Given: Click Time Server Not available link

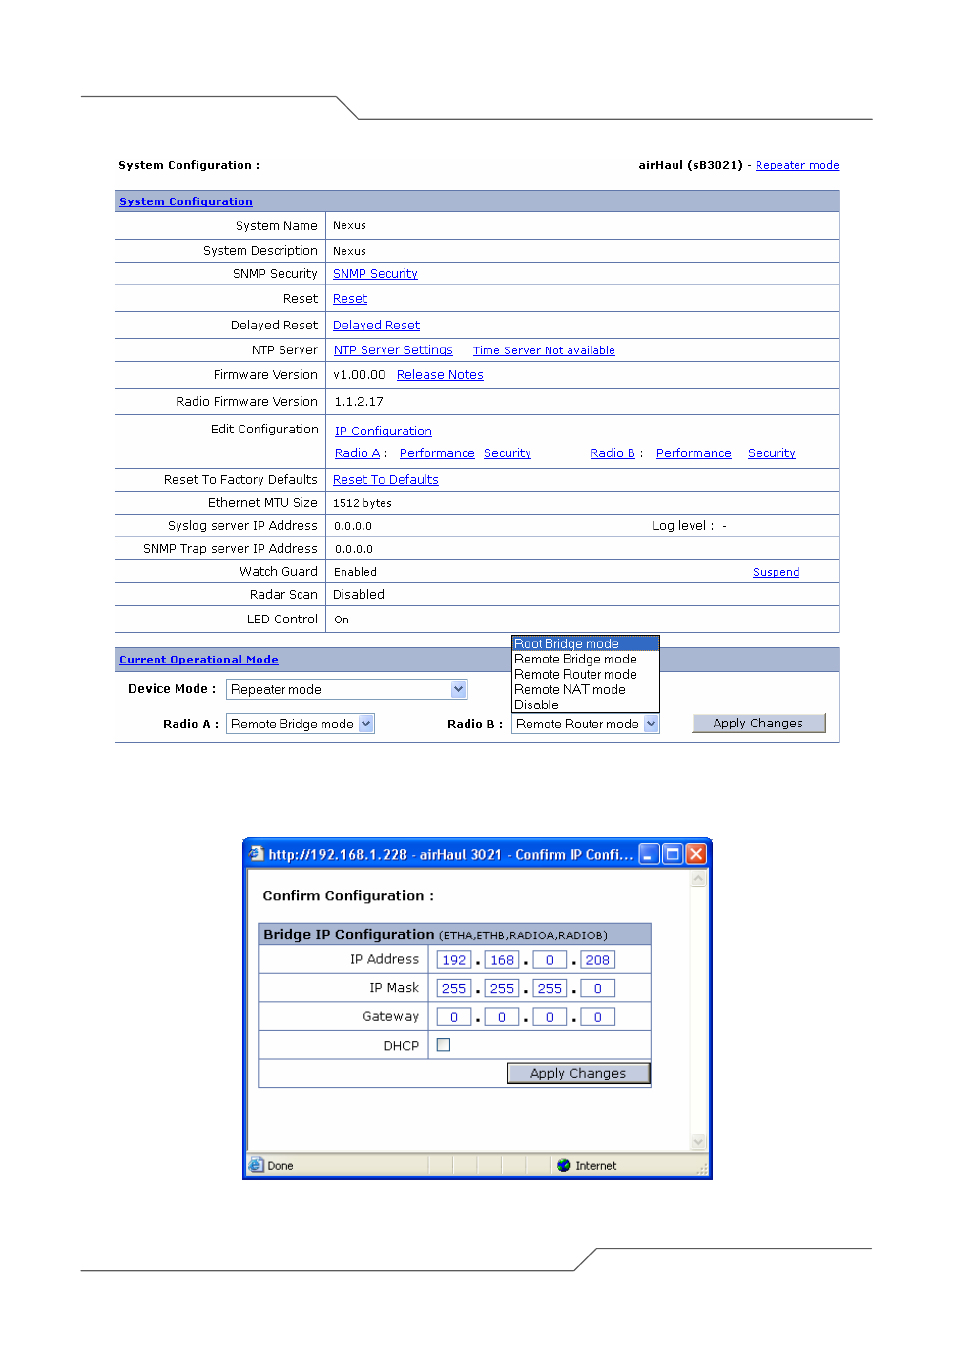Looking at the screenshot, I should 544,350.
